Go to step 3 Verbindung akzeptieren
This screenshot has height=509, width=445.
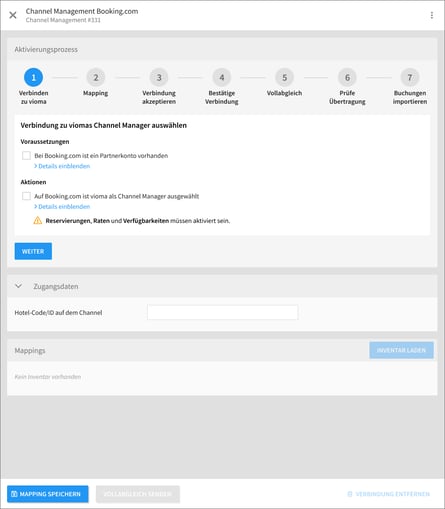[159, 77]
